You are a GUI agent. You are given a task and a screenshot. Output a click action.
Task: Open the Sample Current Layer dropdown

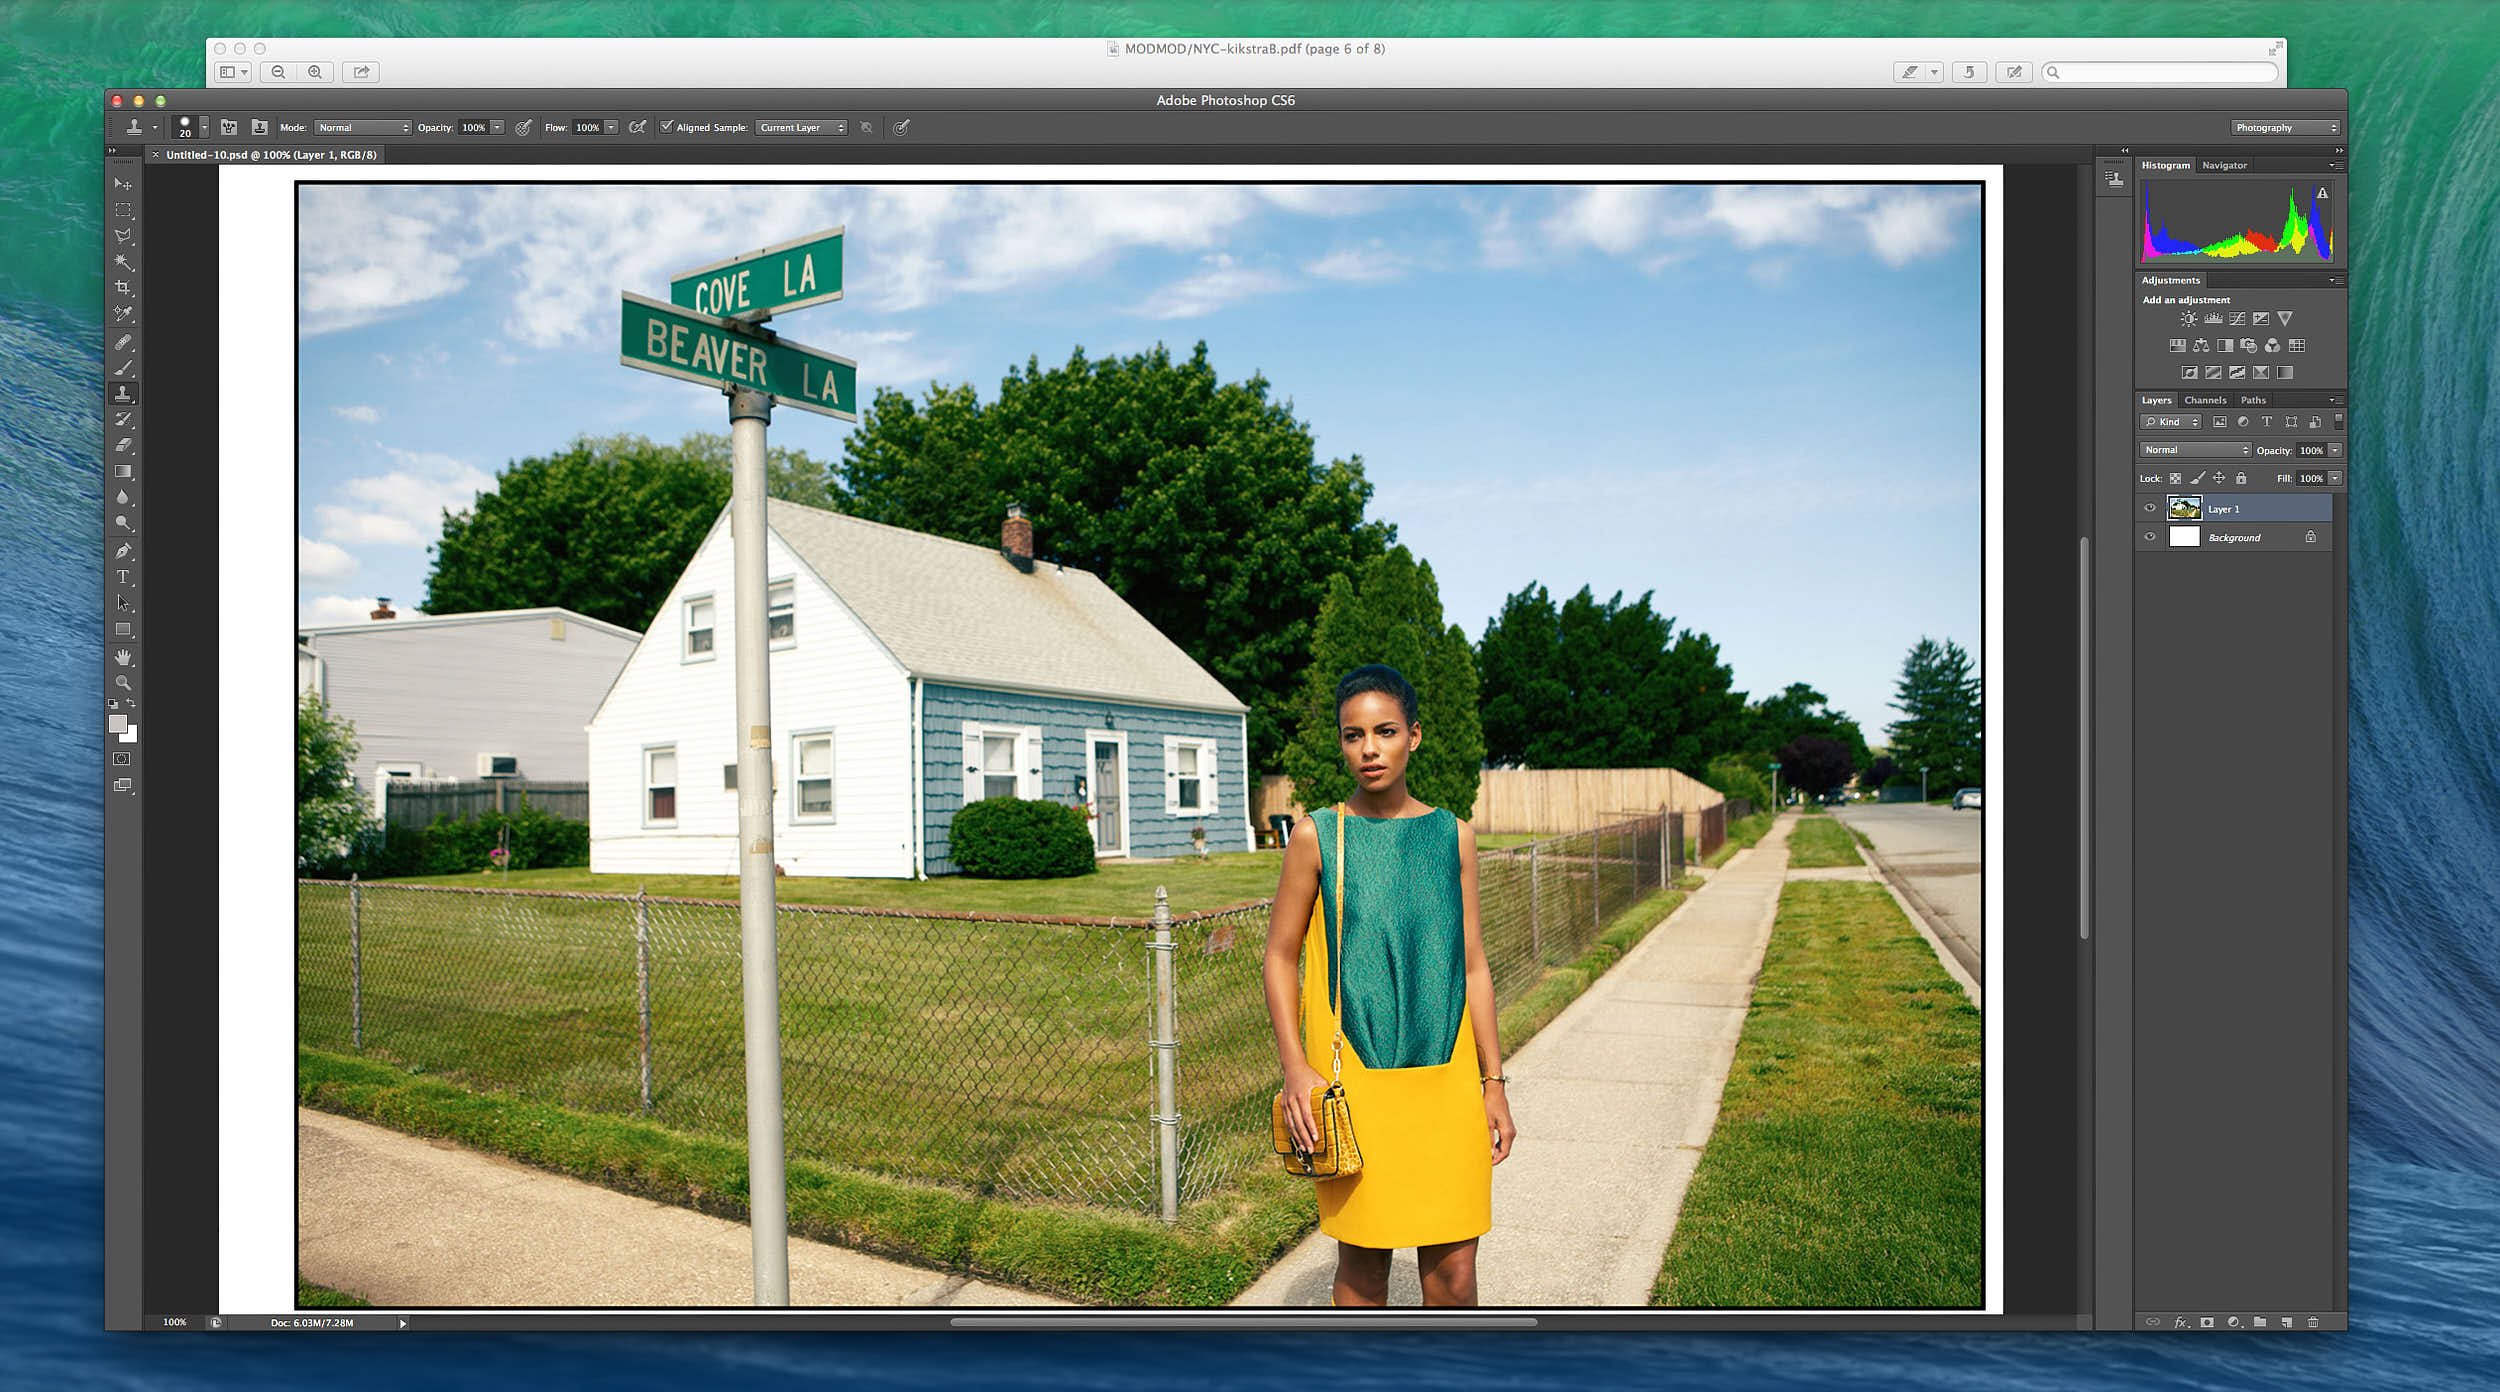(802, 127)
